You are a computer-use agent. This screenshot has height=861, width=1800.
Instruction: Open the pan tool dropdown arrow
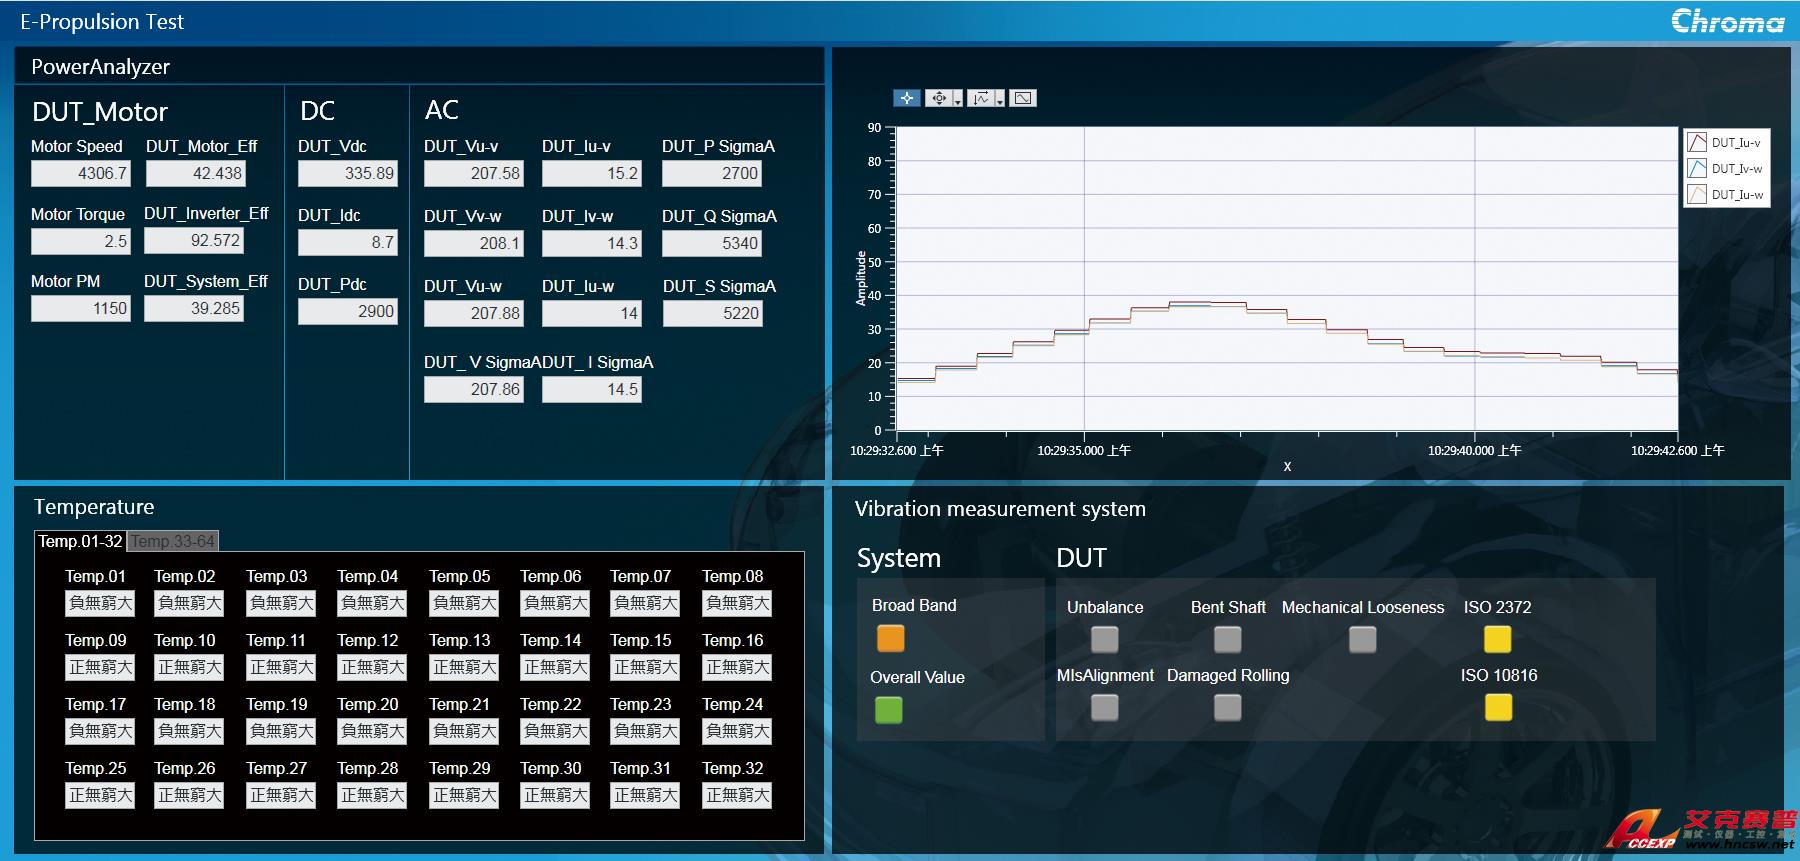[958, 100]
